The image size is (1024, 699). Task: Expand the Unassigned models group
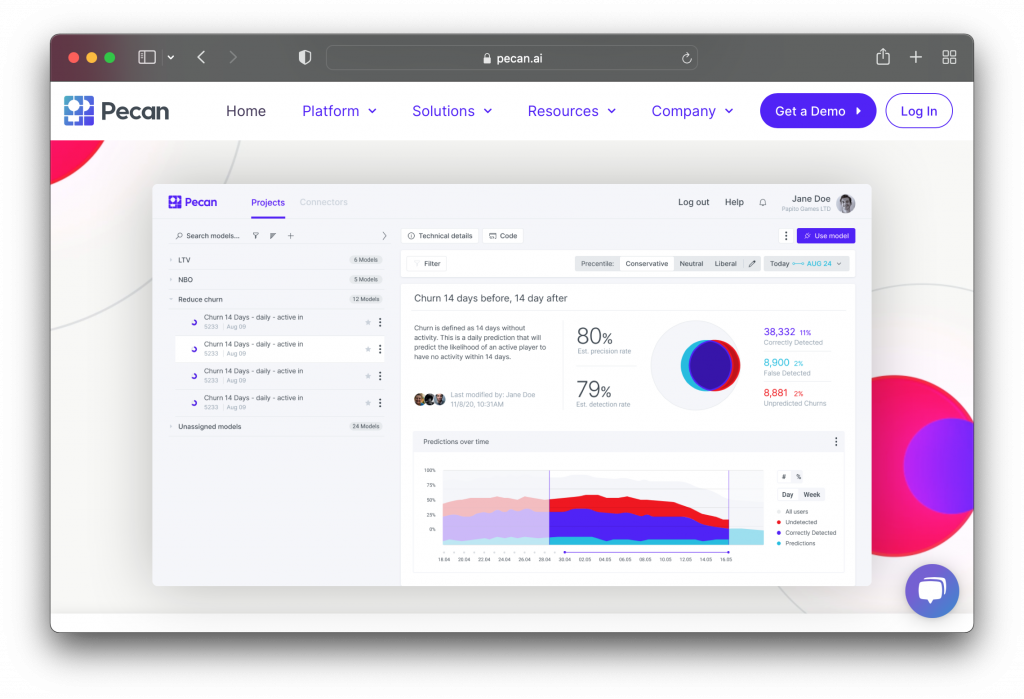pyautogui.click(x=171, y=427)
